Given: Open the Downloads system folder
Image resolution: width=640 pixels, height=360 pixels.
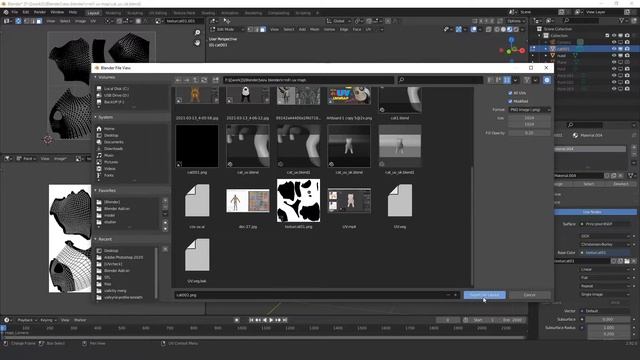Looking at the screenshot, I should click(113, 149).
